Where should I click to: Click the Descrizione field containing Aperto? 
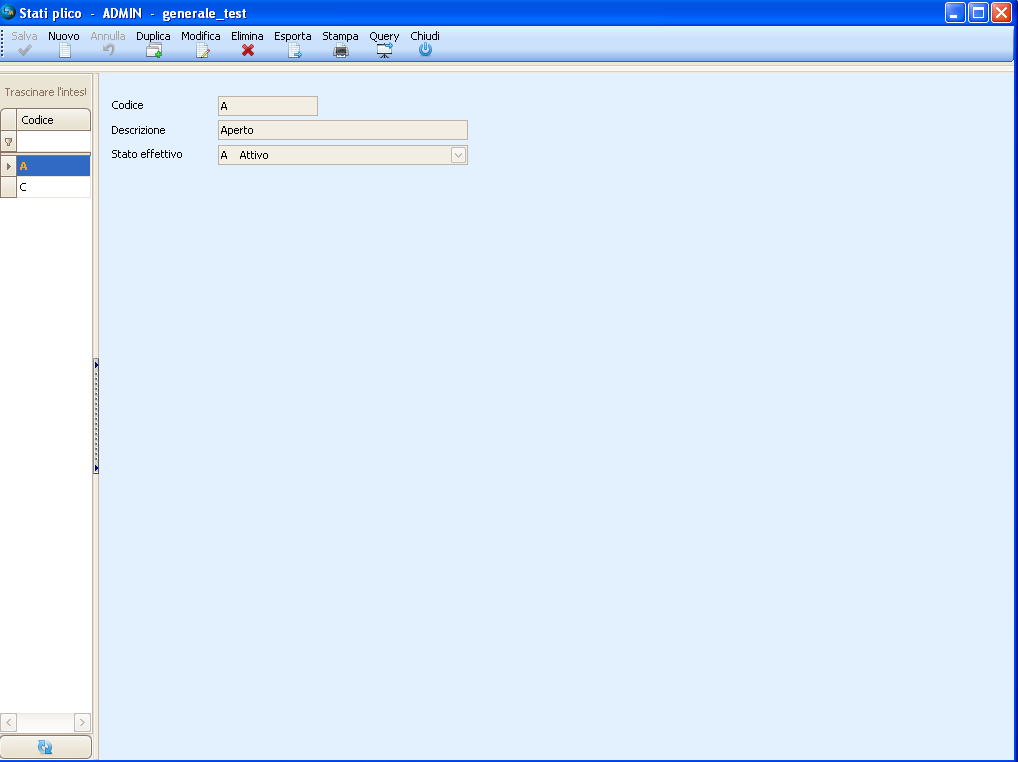click(x=342, y=130)
